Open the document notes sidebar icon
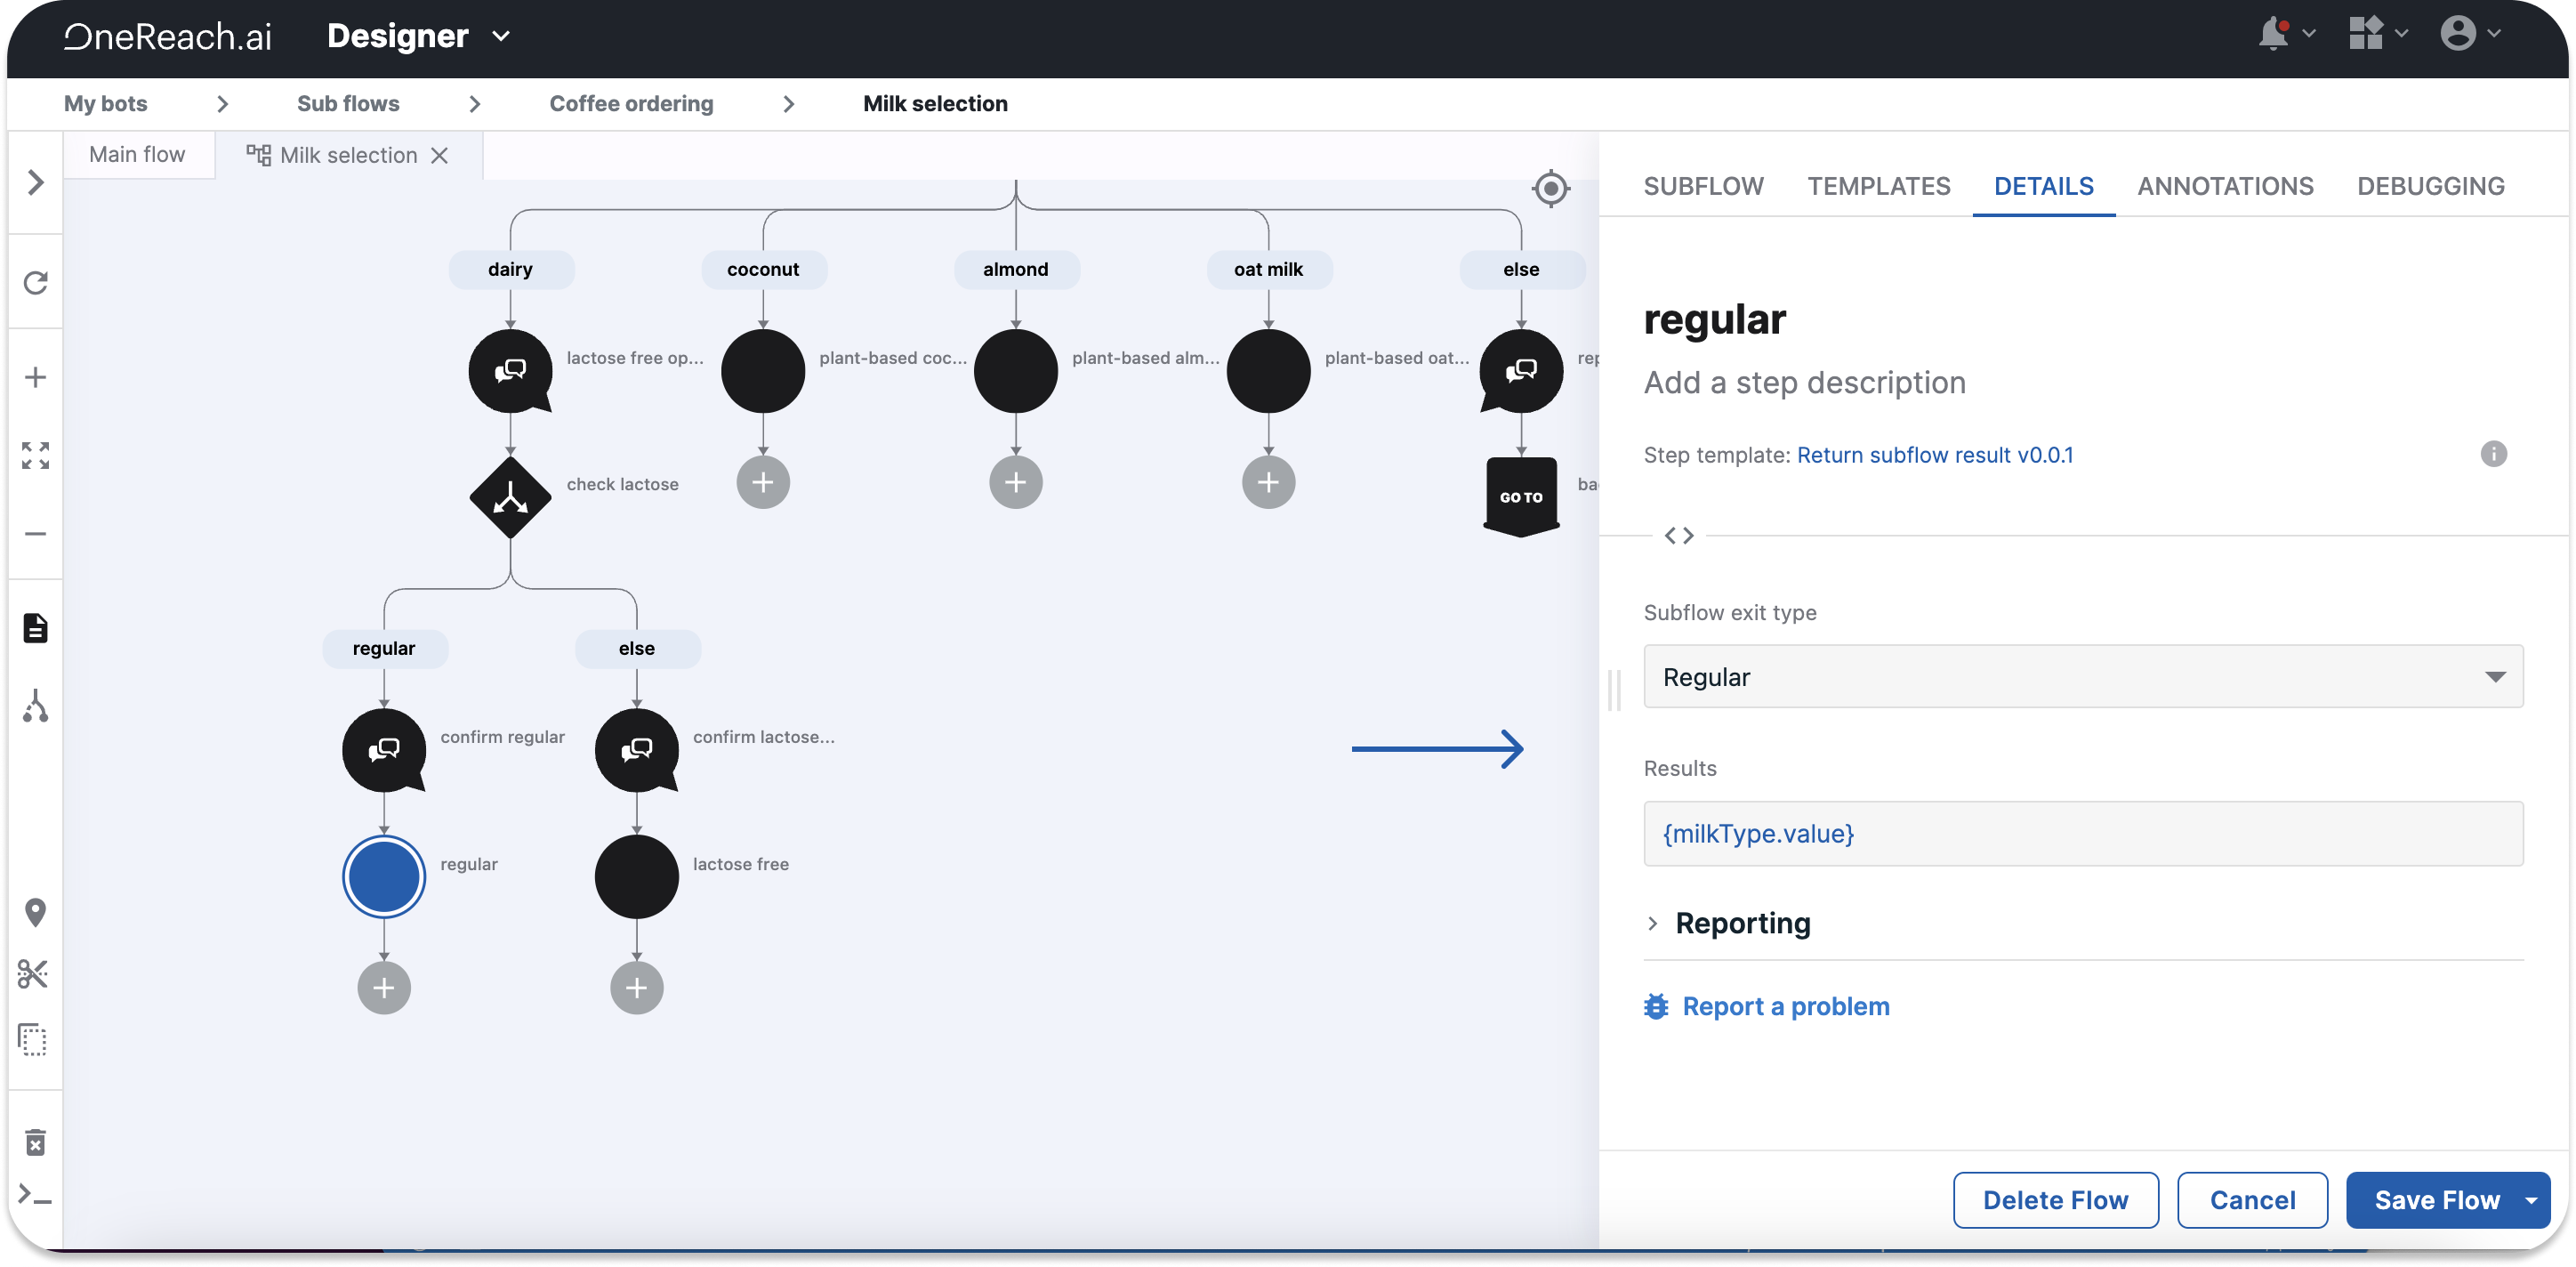 tap(36, 628)
